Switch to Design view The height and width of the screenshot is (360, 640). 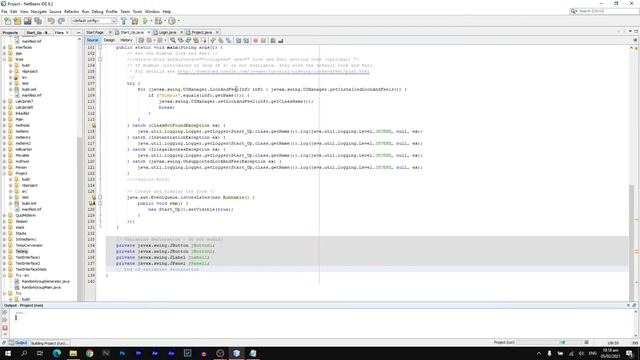[x=109, y=40]
